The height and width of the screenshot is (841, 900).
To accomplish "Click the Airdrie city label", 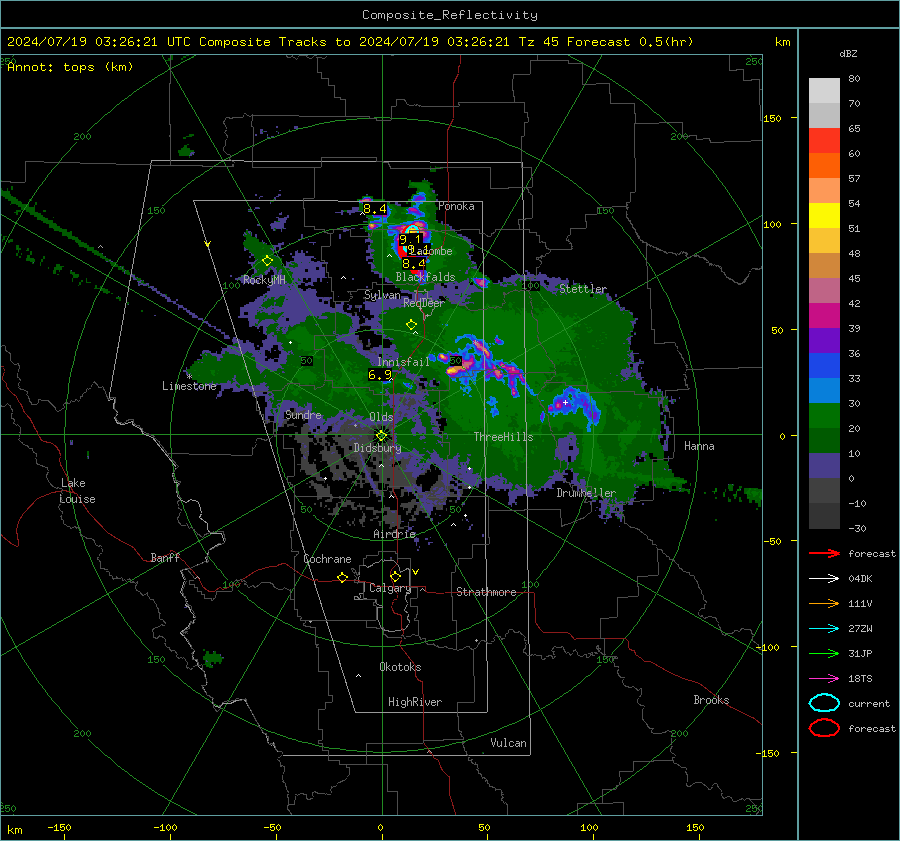I will [394, 534].
